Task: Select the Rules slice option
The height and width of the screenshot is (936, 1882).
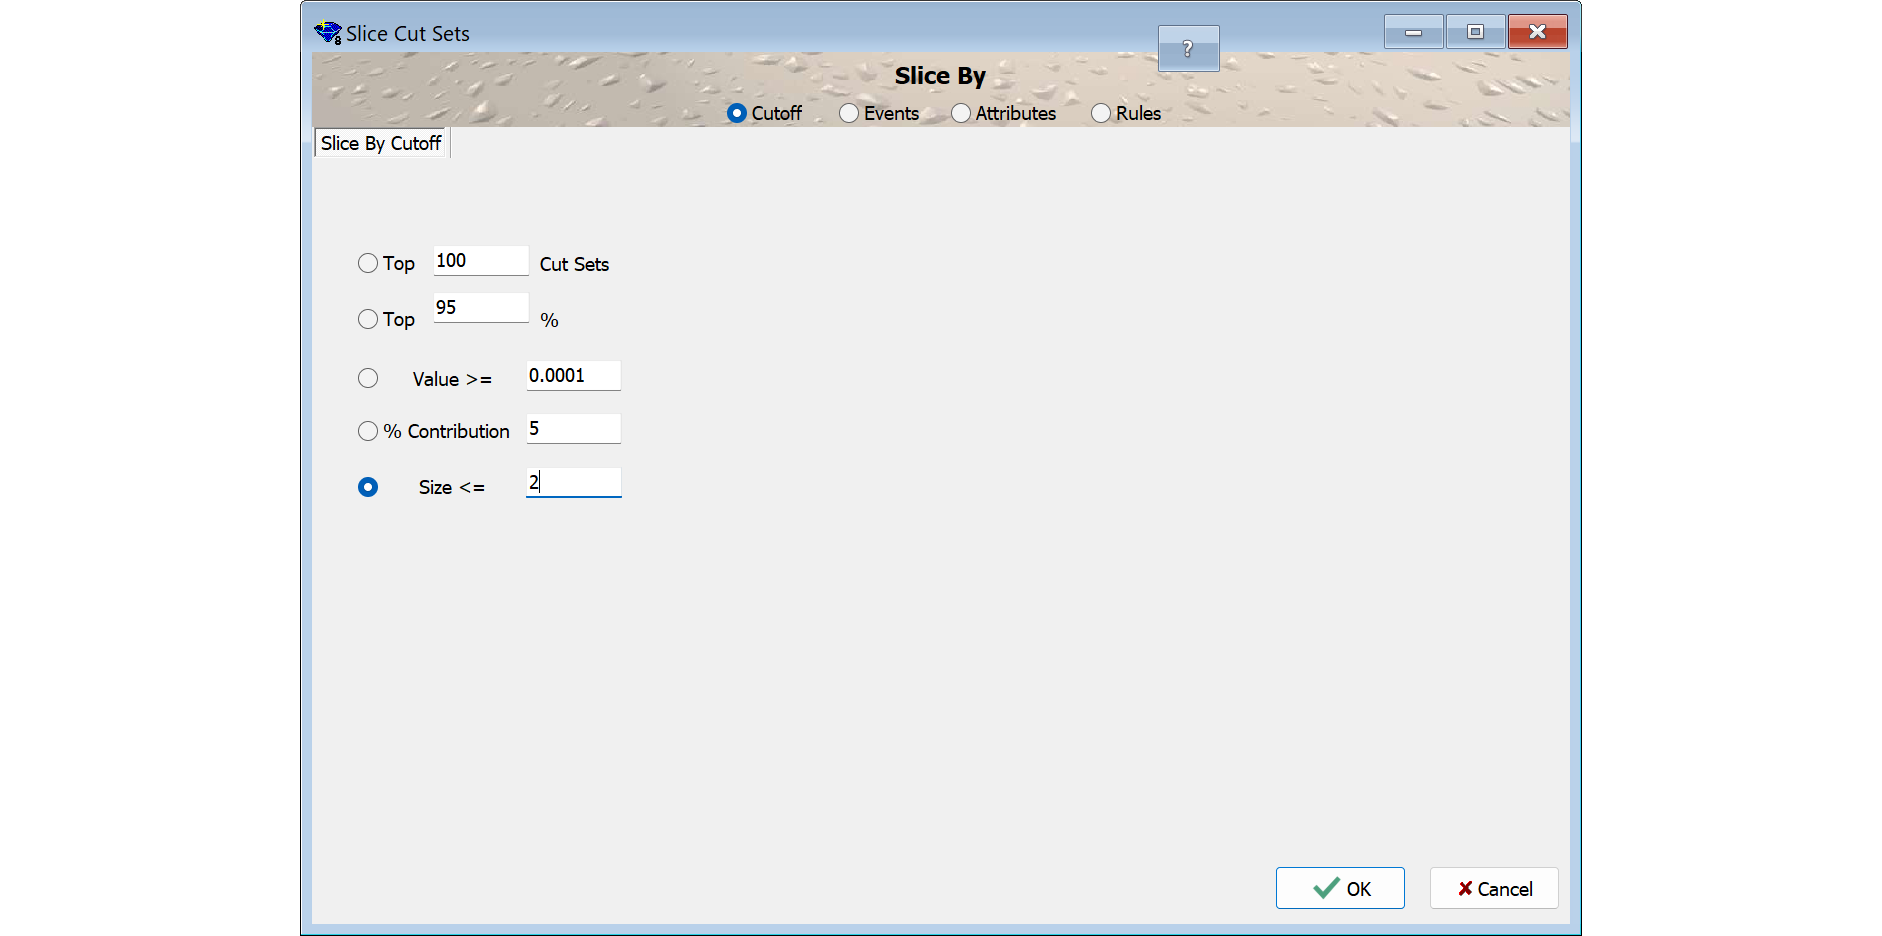Action: 1101,113
